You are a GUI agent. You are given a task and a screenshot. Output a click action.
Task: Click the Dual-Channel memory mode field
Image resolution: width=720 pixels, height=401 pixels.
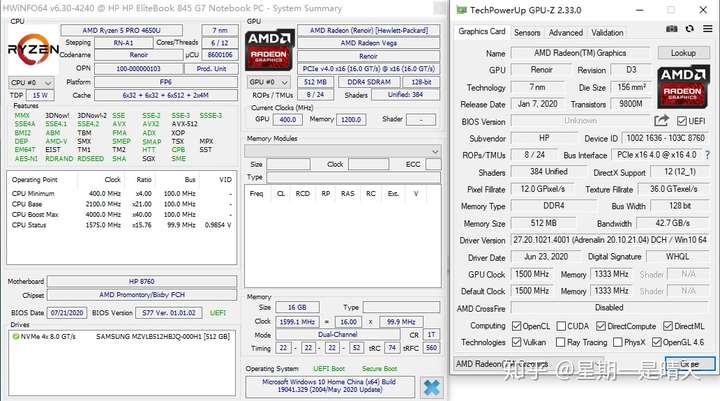[338, 335]
